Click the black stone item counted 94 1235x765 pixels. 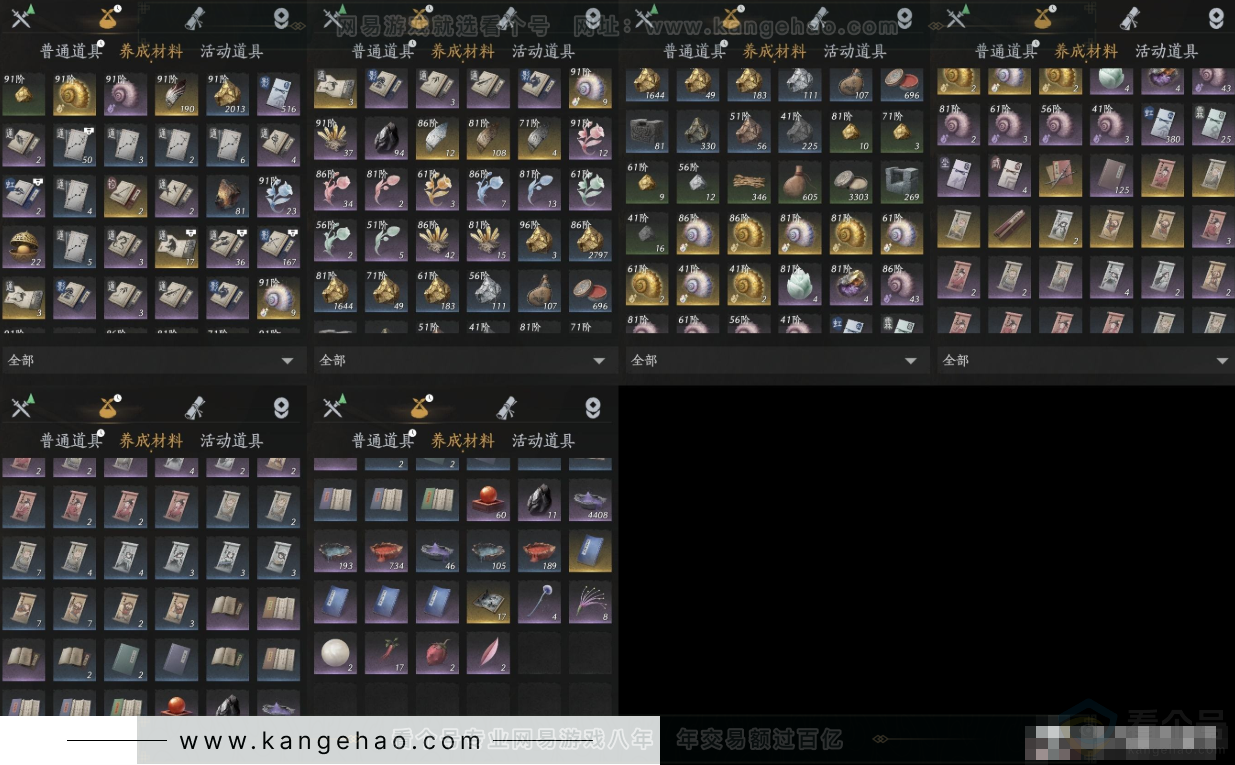pos(387,138)
